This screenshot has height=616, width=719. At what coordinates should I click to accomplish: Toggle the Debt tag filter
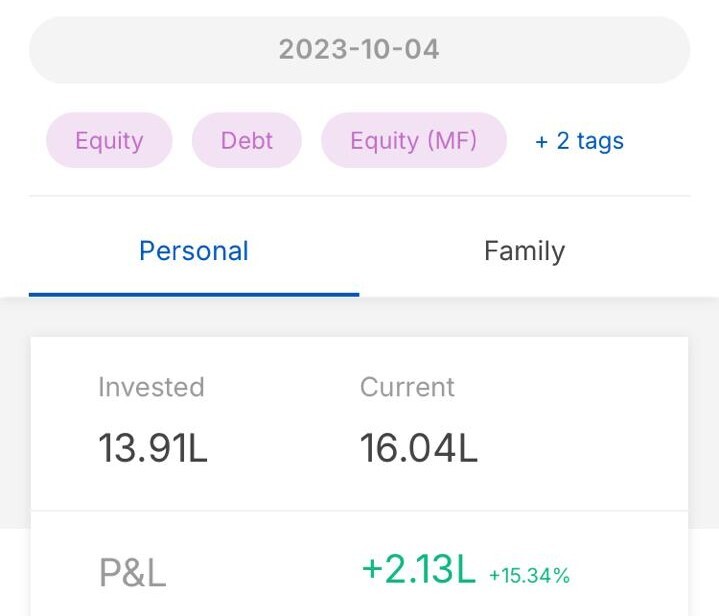(247, 140)
